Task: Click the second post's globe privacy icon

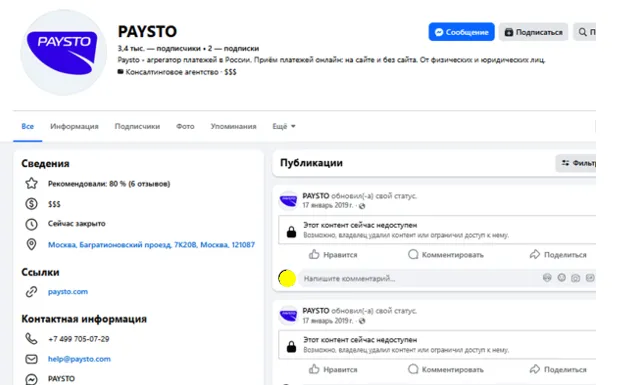Action: point(362,321)
